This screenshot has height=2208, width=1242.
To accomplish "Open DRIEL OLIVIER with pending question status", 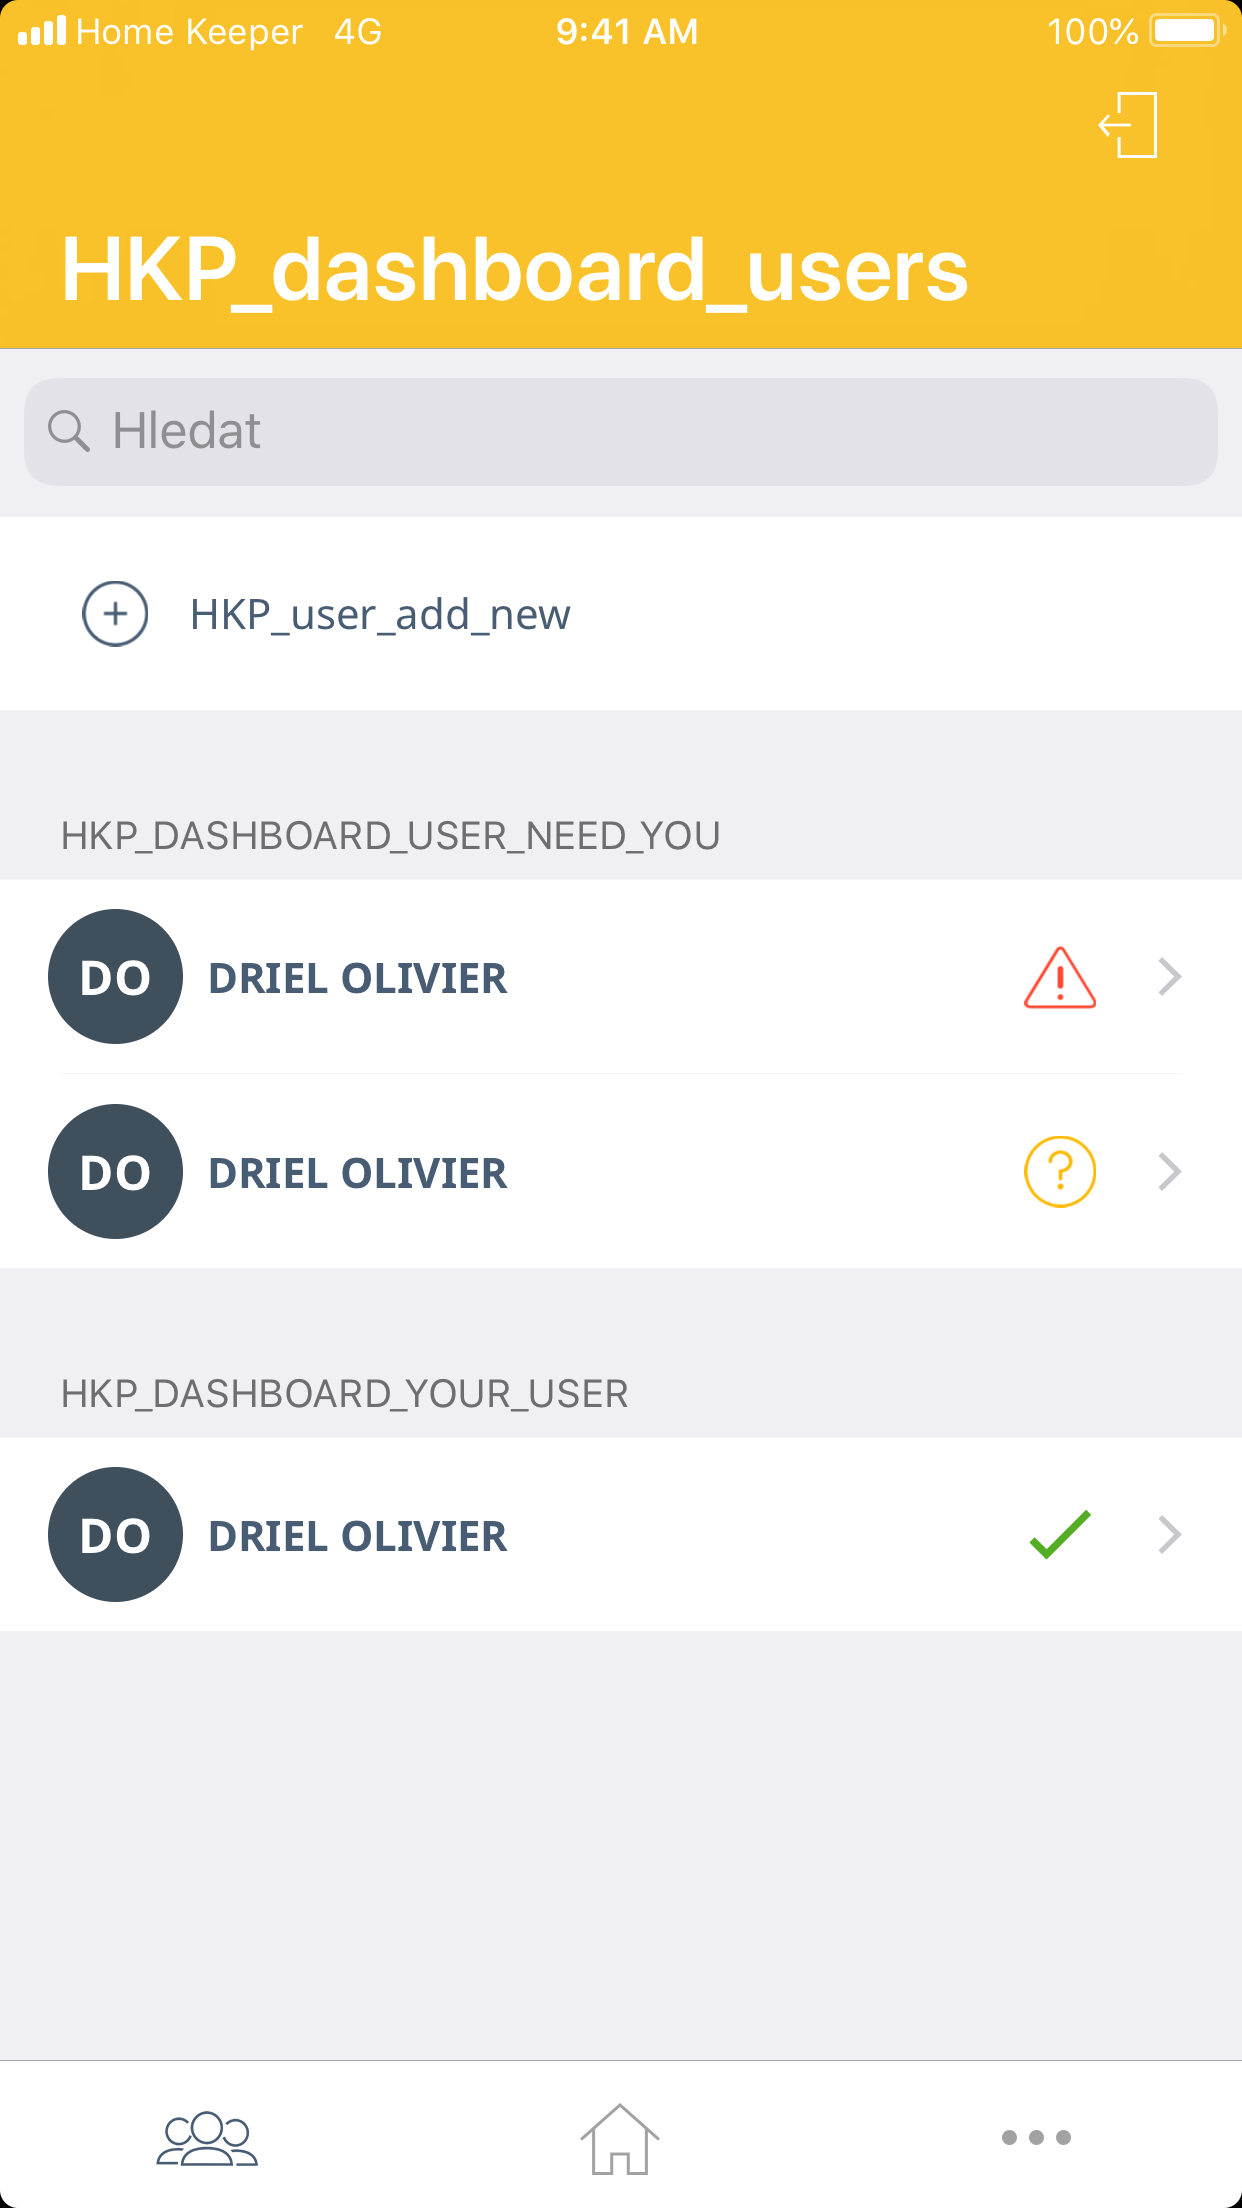I will (x=358, y=1173).
